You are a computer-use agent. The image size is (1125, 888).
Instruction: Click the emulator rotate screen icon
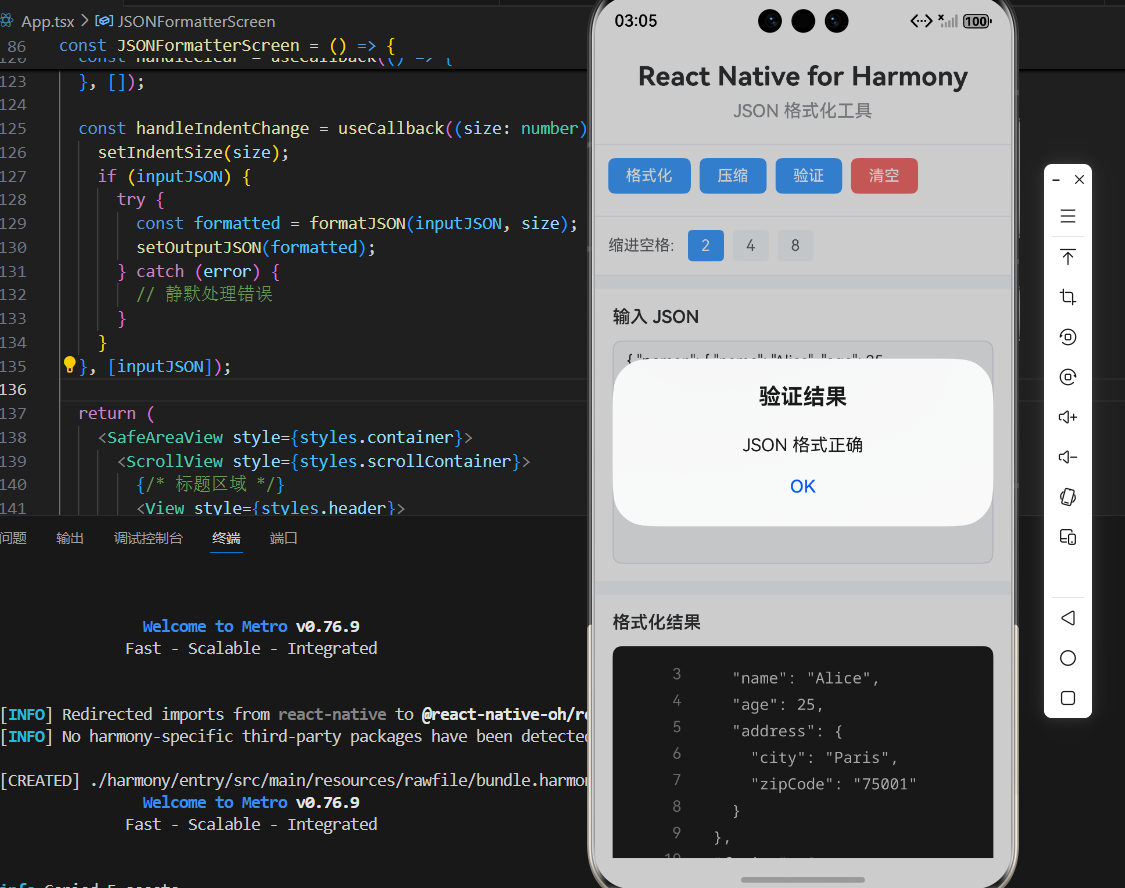[x=1068, y=497]
